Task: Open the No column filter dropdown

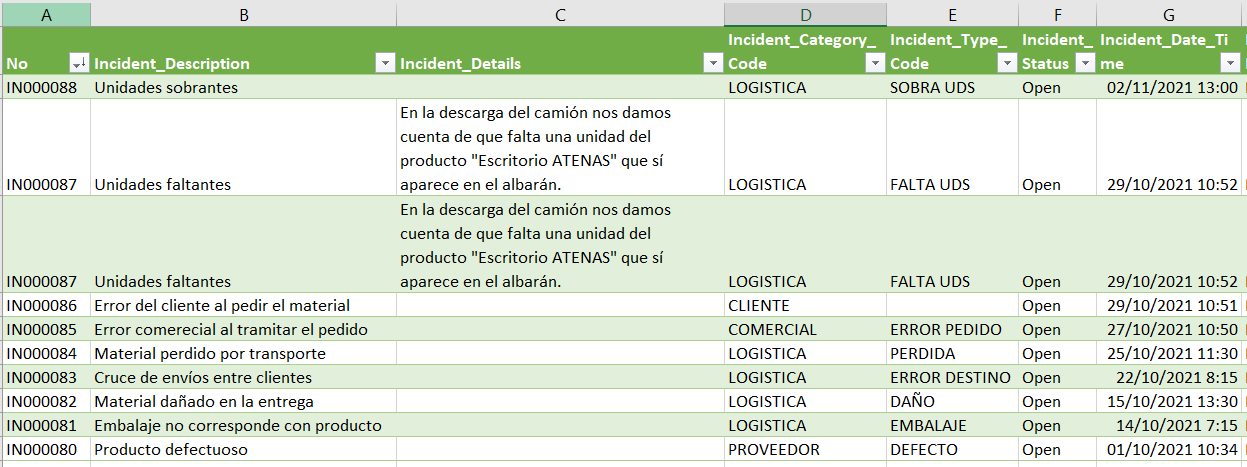Action: (78, 63)
